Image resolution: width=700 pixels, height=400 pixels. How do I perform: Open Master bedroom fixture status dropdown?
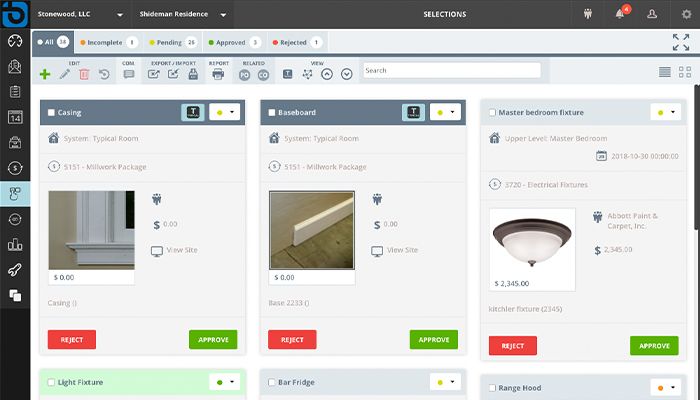tap(666, 112)
